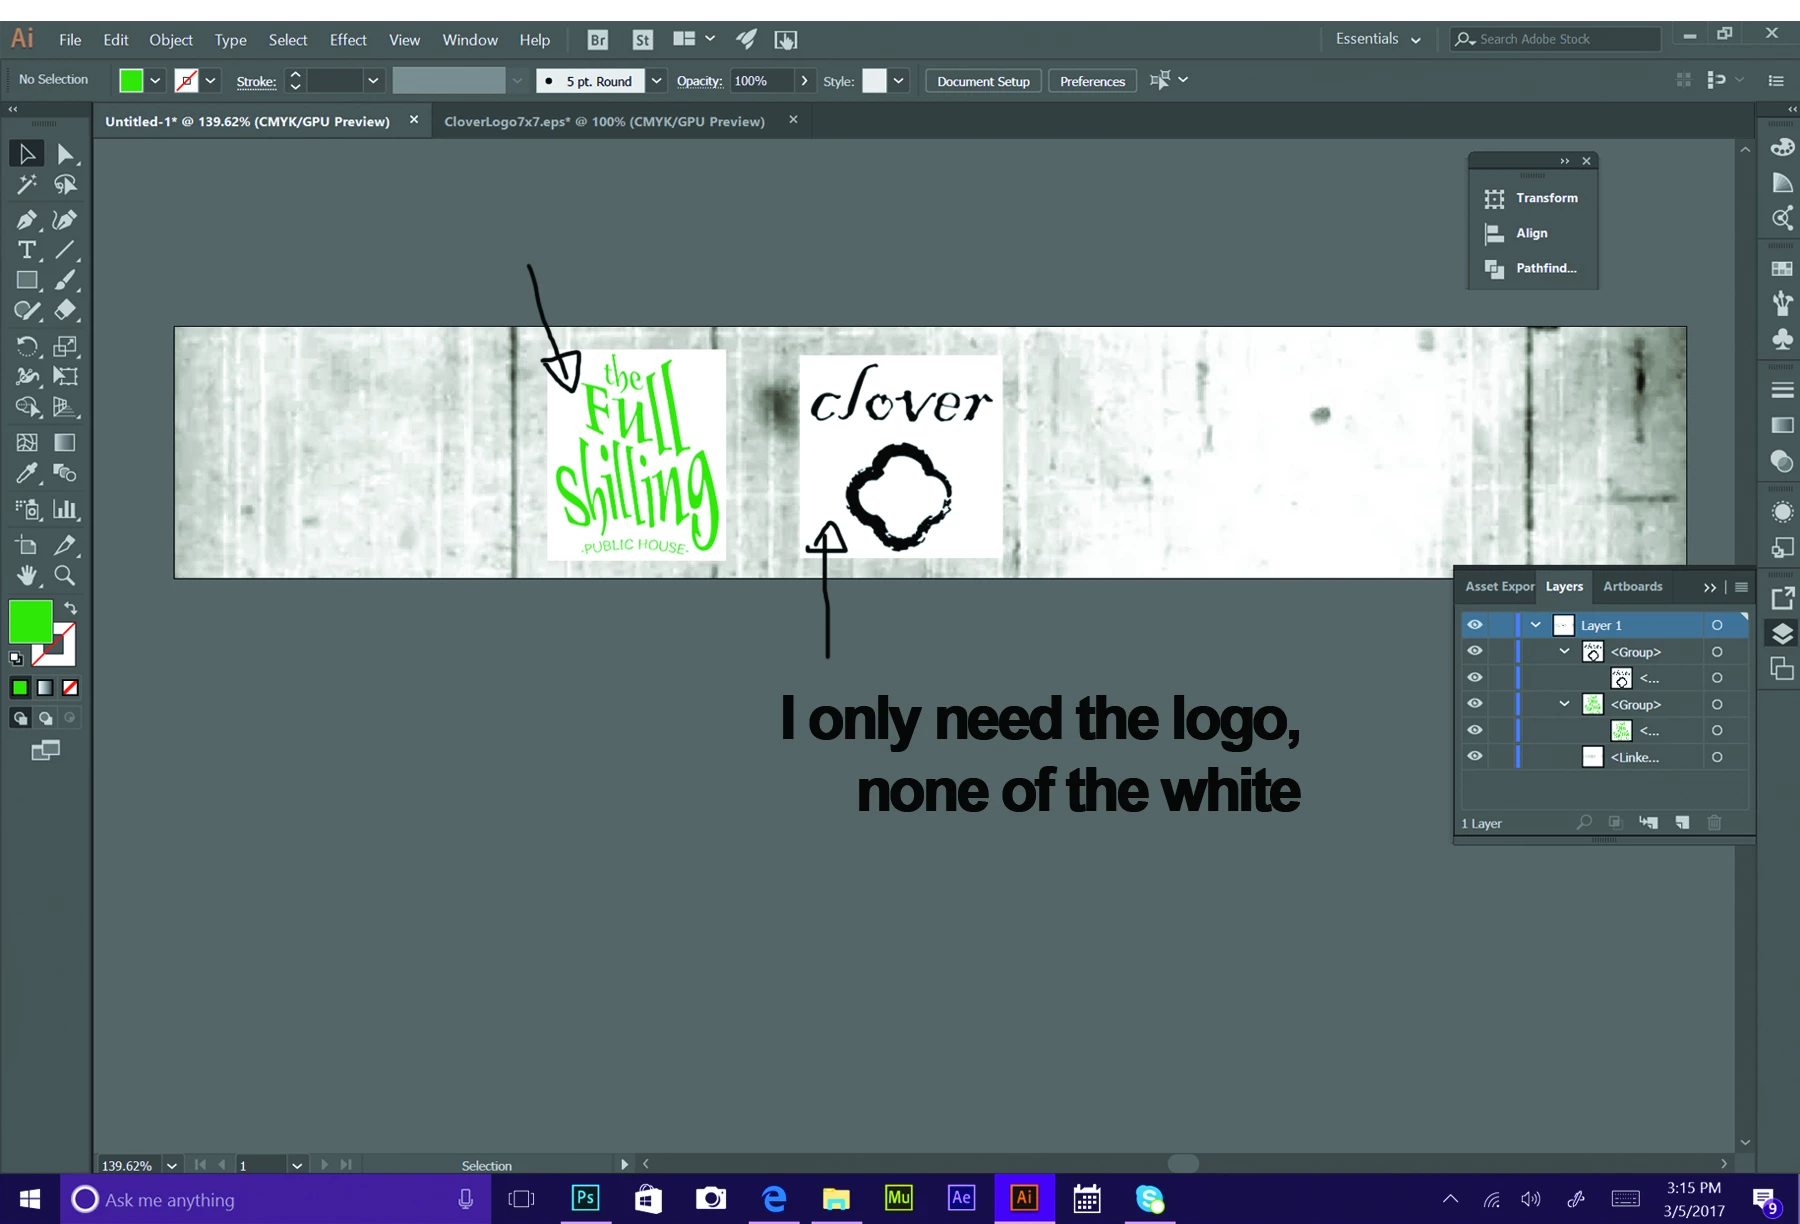Select the Line Segment tool
The width and height of the screenshot is (1800, 1224).
pos(65,250)
